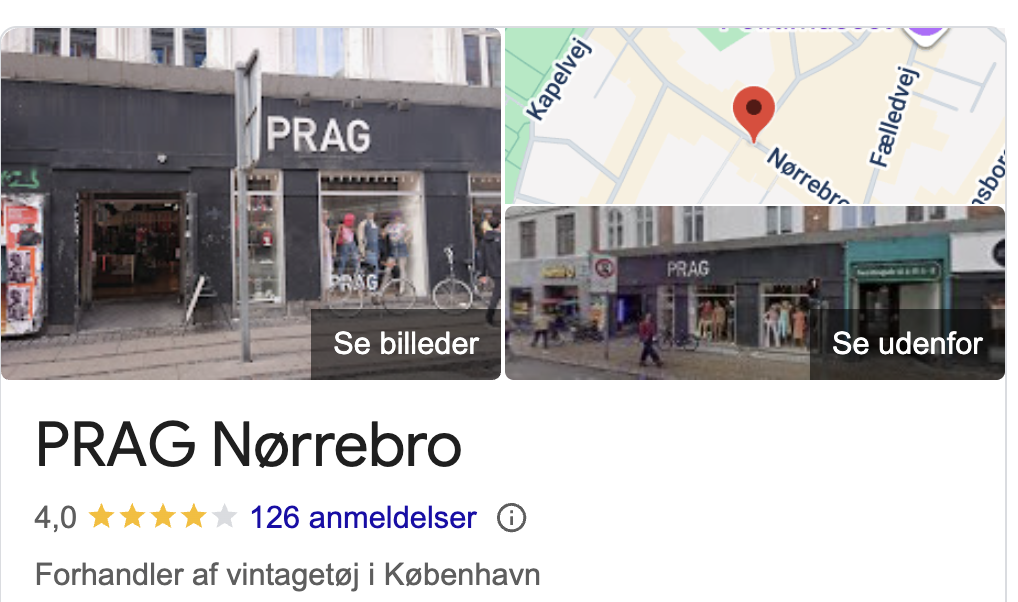Click the fourth gold rating star
The image size is (1018, 602).
[193, 517]
